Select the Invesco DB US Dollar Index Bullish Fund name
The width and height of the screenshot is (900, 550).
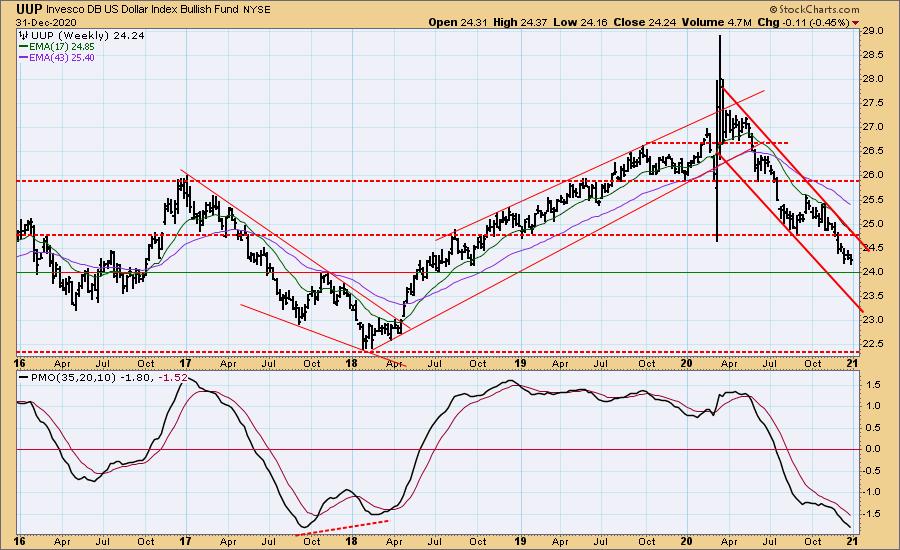142,10
